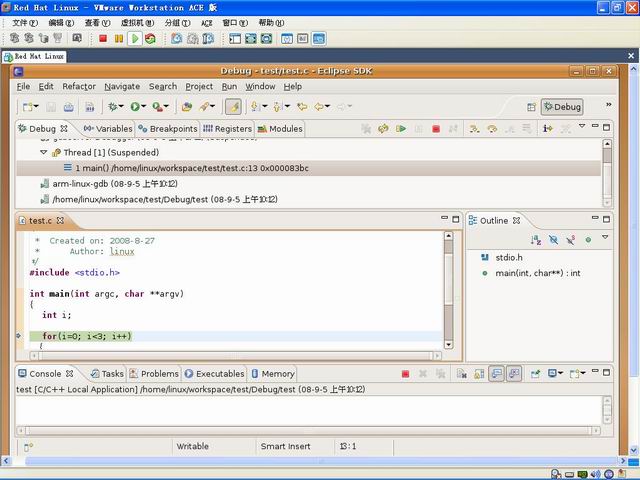Viewport: 640px width, 480px height.
Task: Click the Open Perspective icon beside Debug
Action: tap(531, 107)
